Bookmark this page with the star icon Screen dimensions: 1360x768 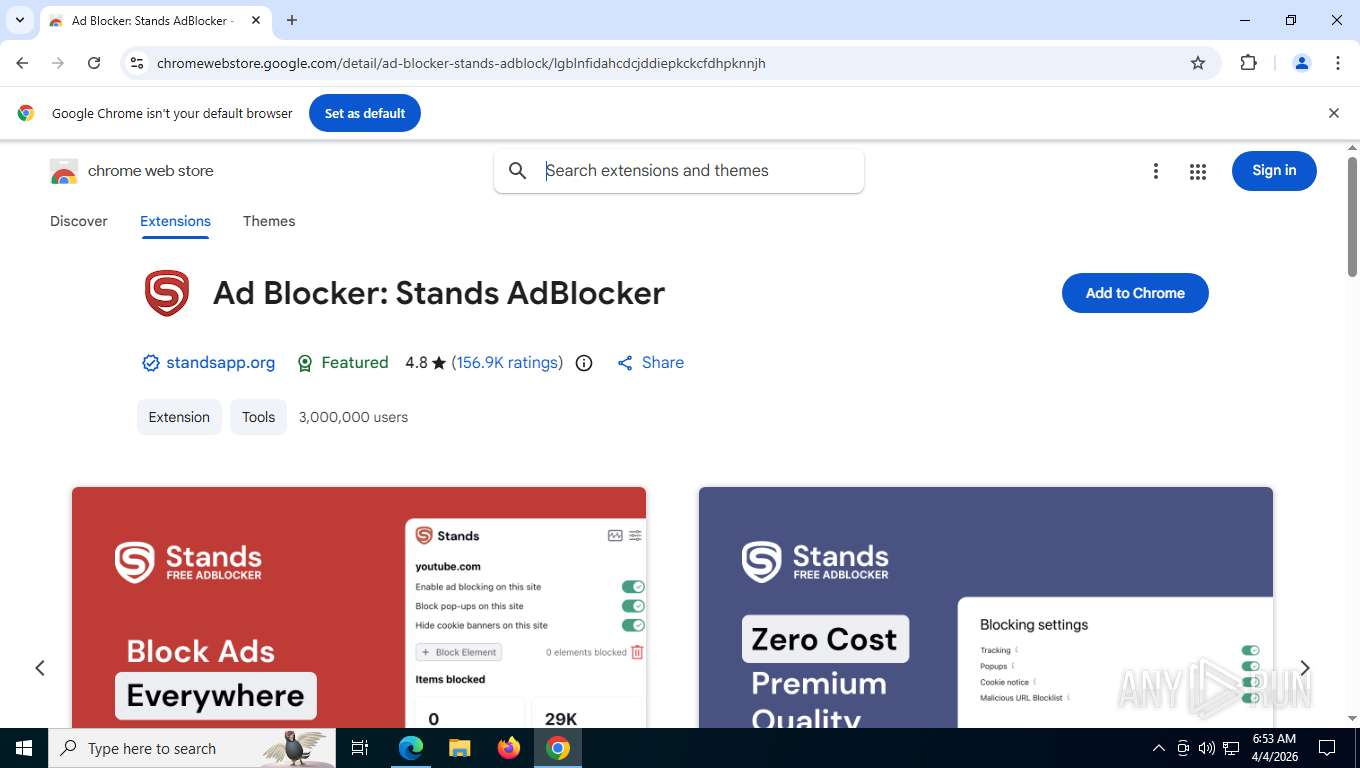[1198, 63]
